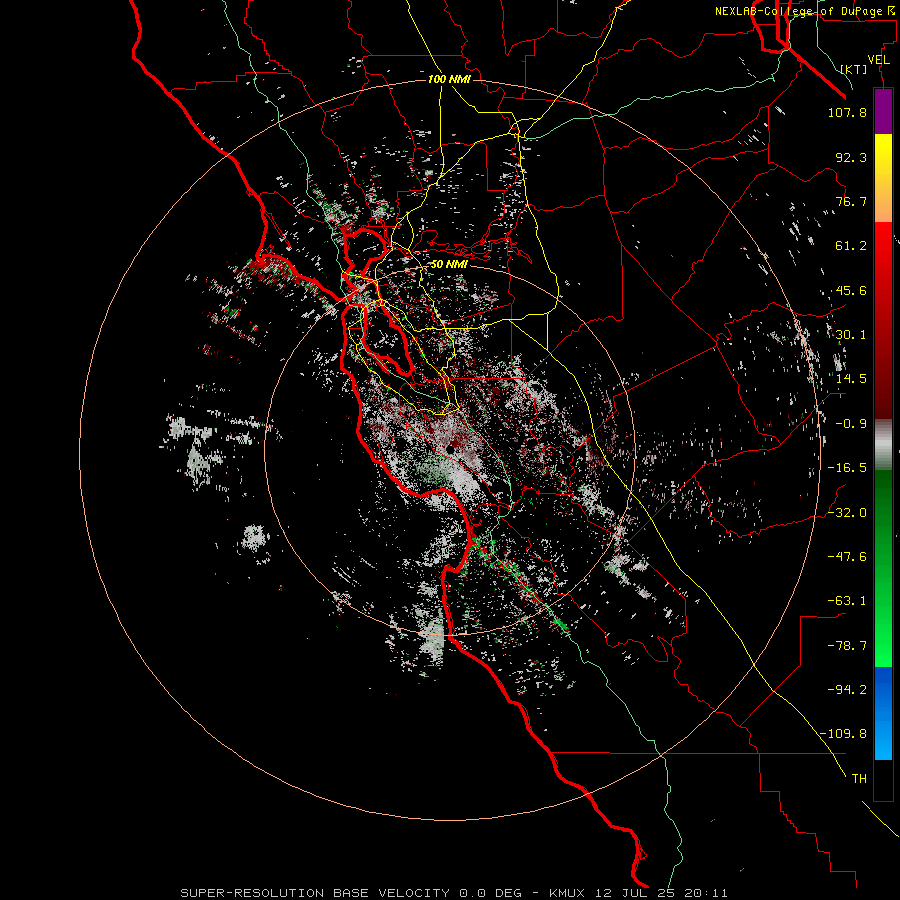Click the -47.6 velocity scale value
Image resolution: width=900 pixels, height=900 pixels.
coord(847,557)
